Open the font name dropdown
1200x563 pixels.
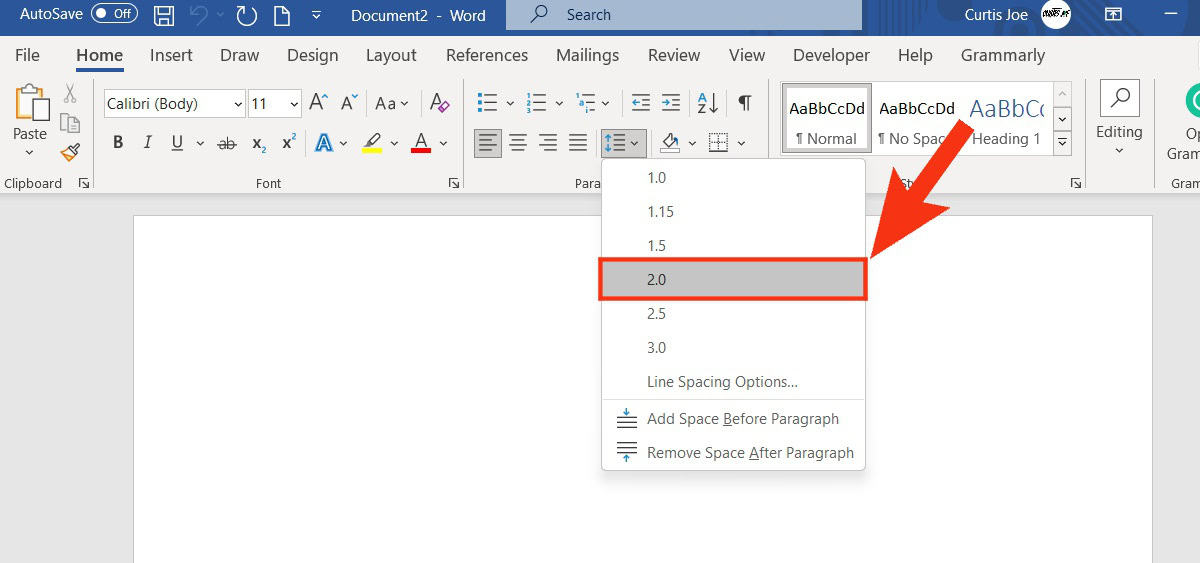(238, 104)
